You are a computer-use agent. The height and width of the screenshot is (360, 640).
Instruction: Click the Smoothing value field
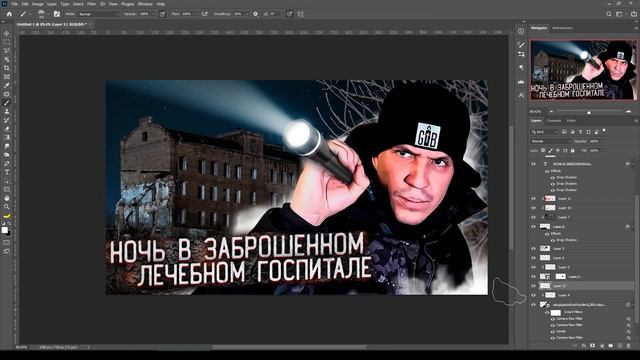[238, 14]
